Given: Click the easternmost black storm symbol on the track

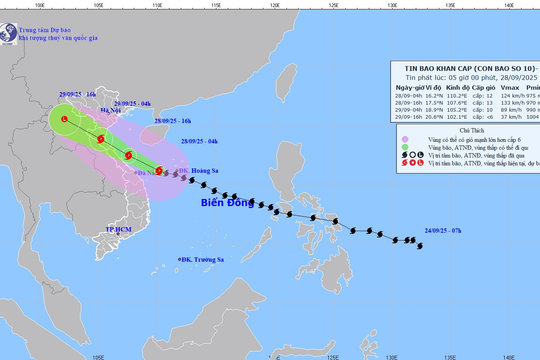Looking at the screenshot, I should (x=420, y=246).
